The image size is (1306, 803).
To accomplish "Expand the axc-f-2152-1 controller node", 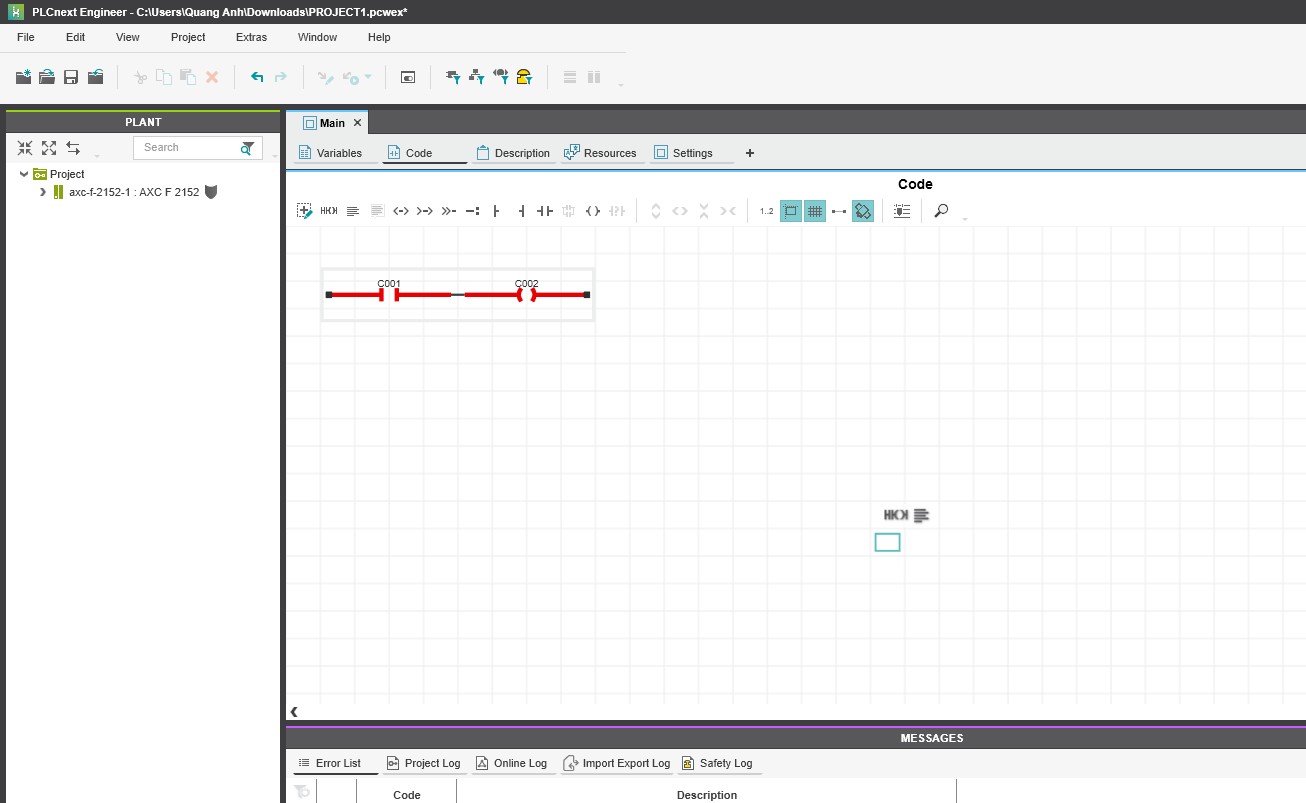I will [43, 192].
